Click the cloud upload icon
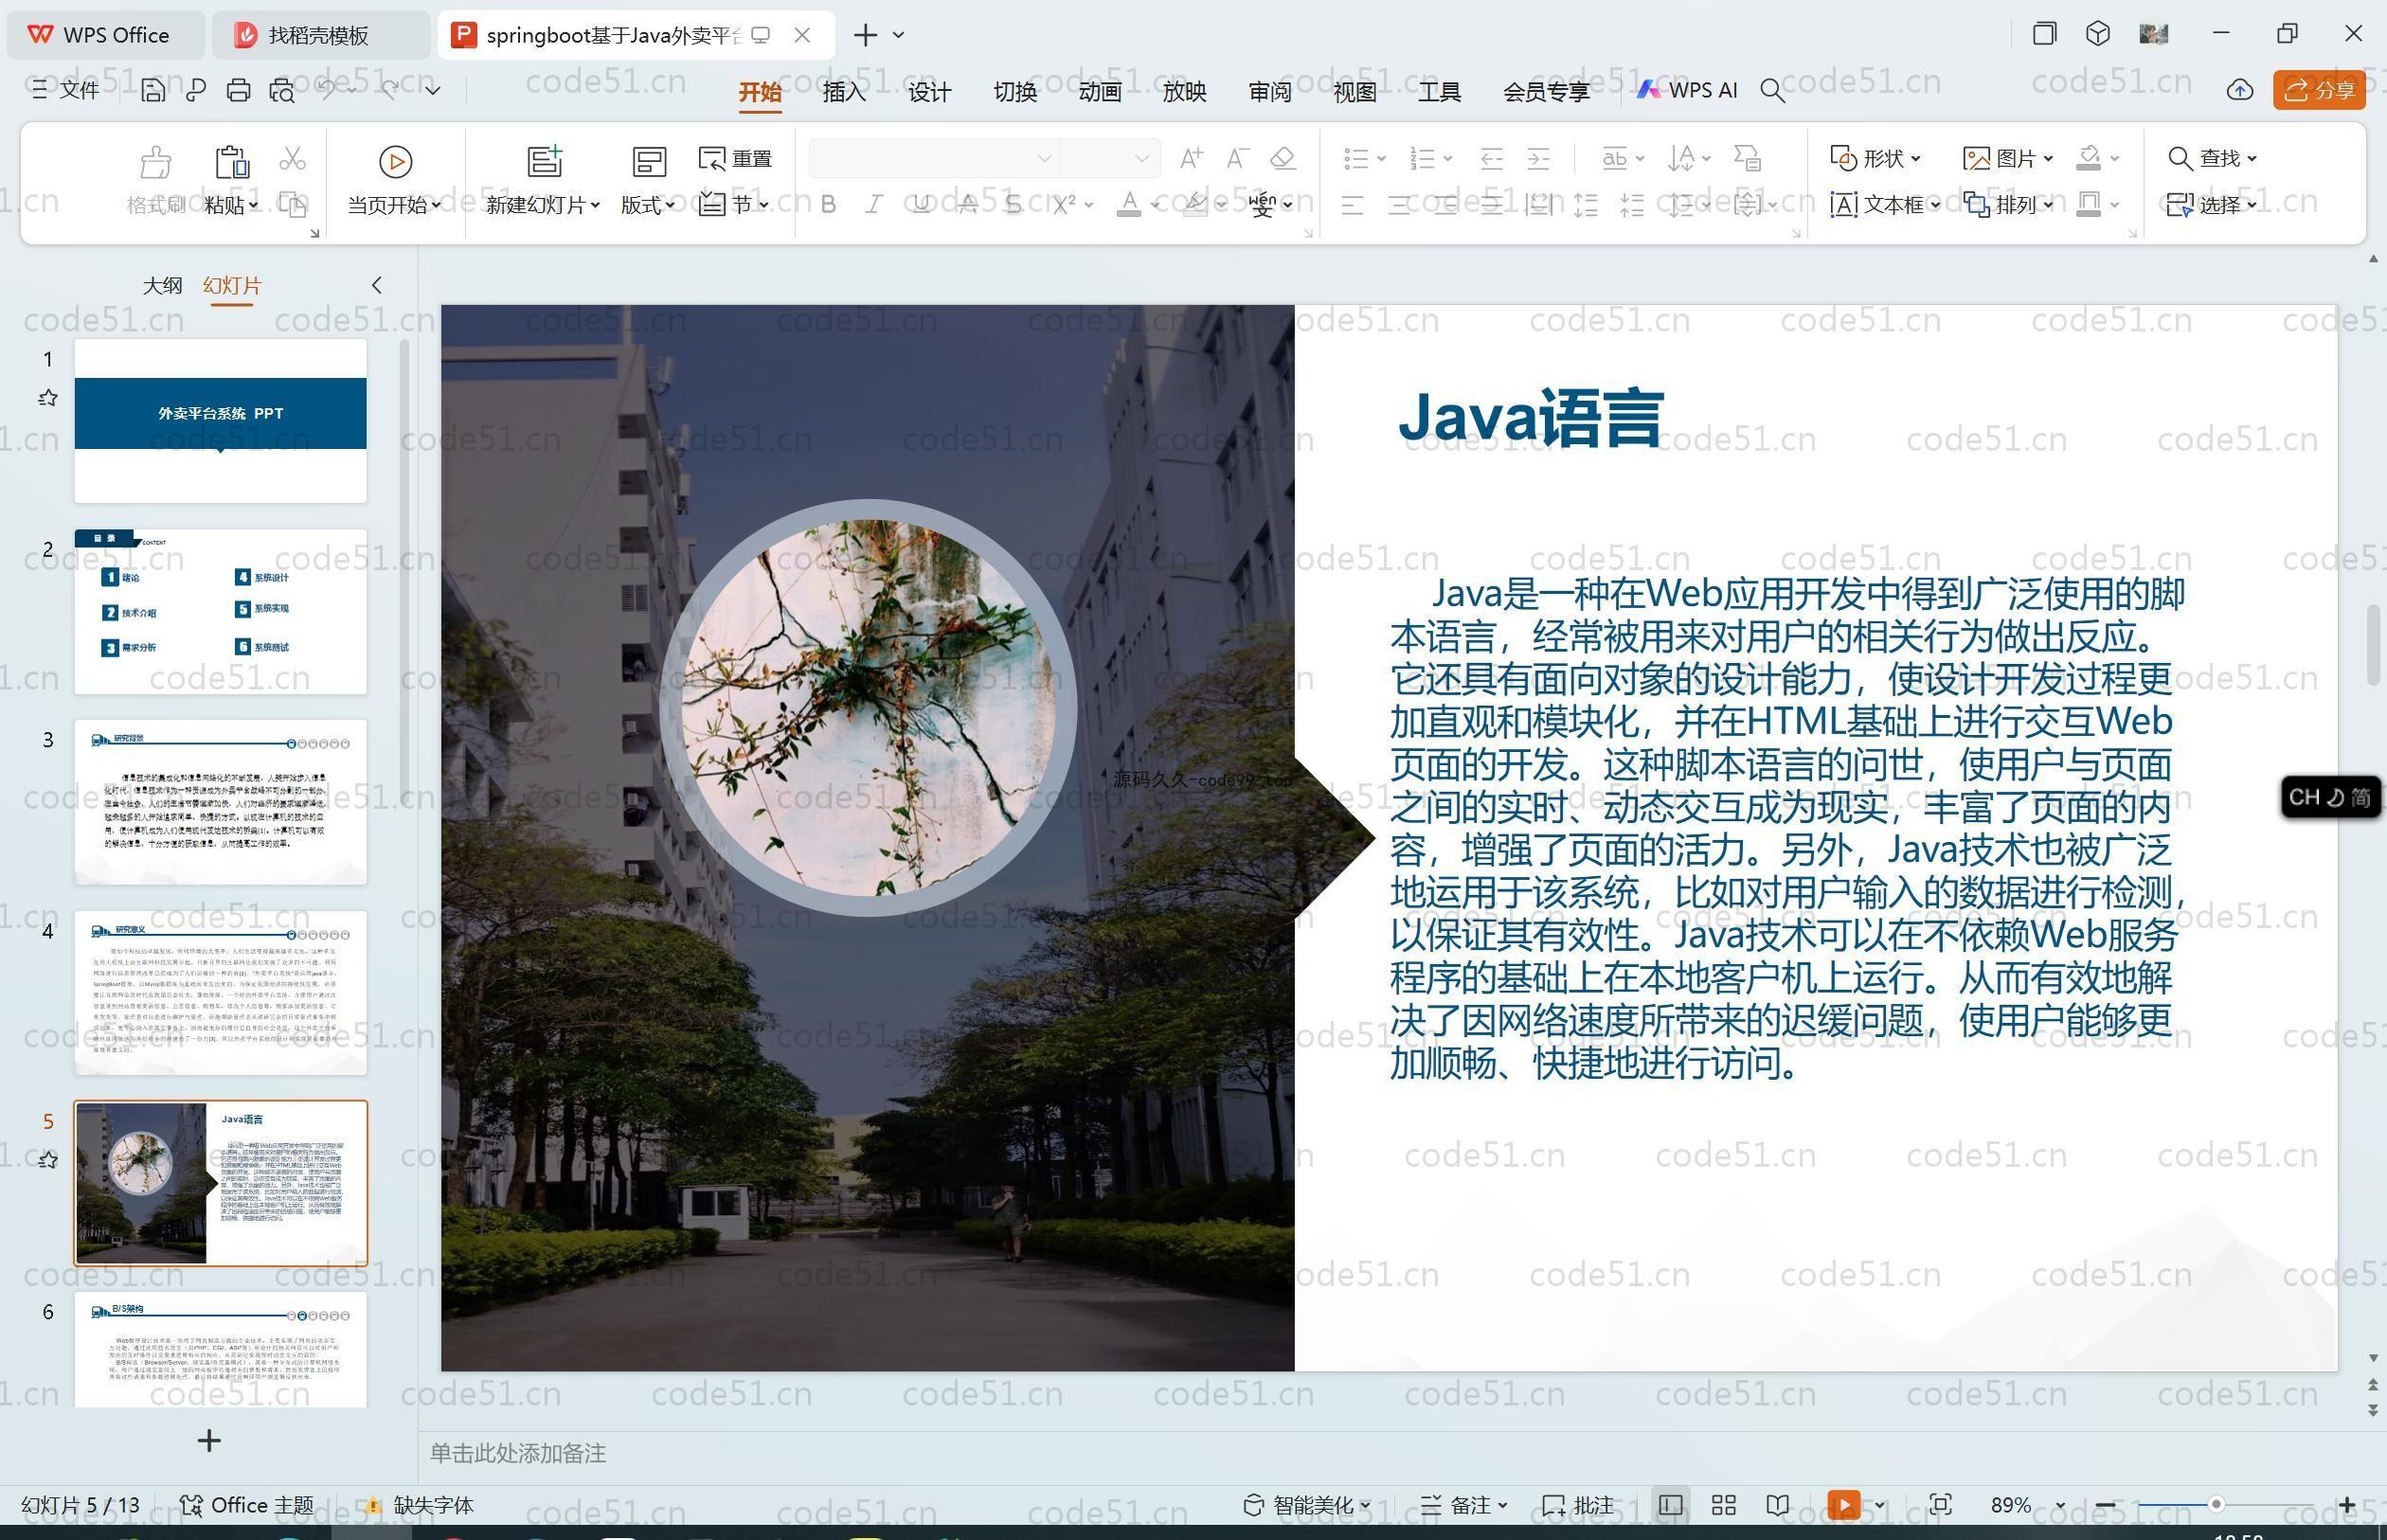 [x=2239, y=90]
